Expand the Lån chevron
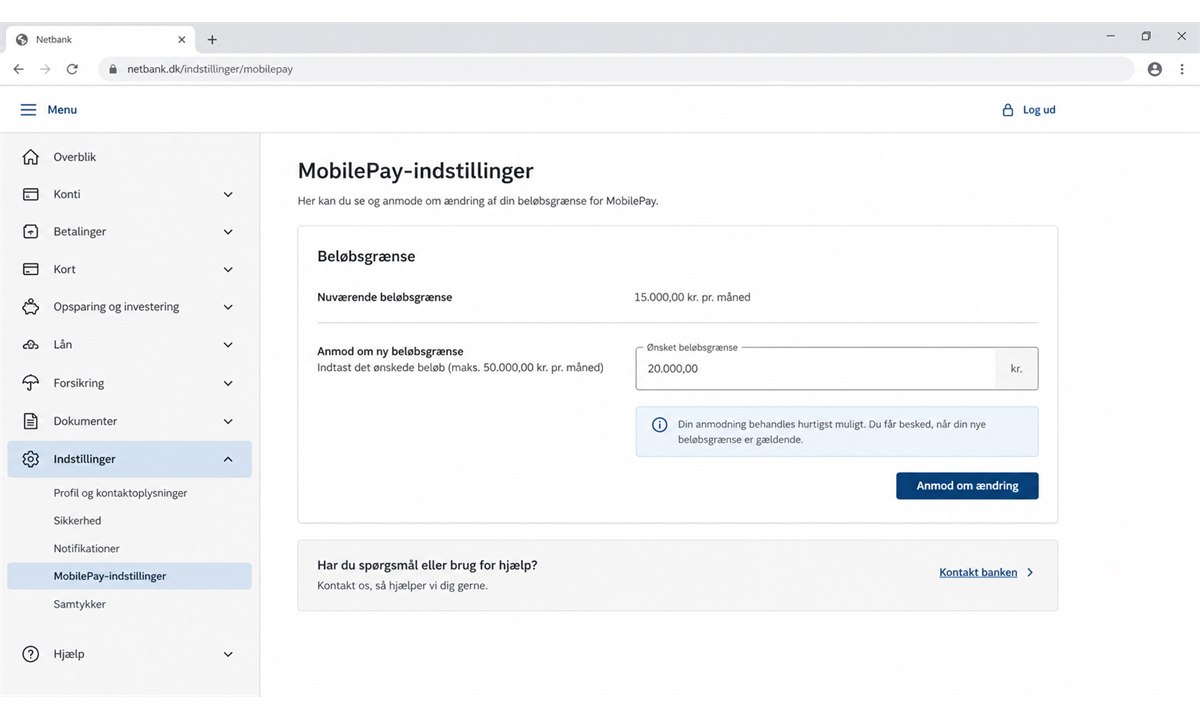The width and height of the screenshot is (1200, 720). coord(228,345)
